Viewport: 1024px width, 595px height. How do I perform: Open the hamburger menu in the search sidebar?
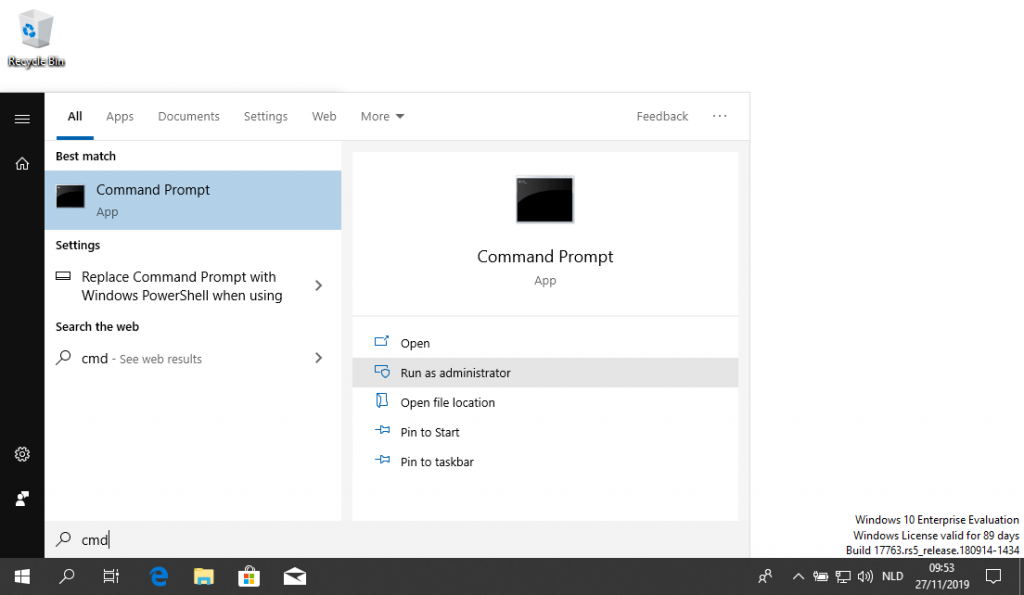click(x=22, y=119)
